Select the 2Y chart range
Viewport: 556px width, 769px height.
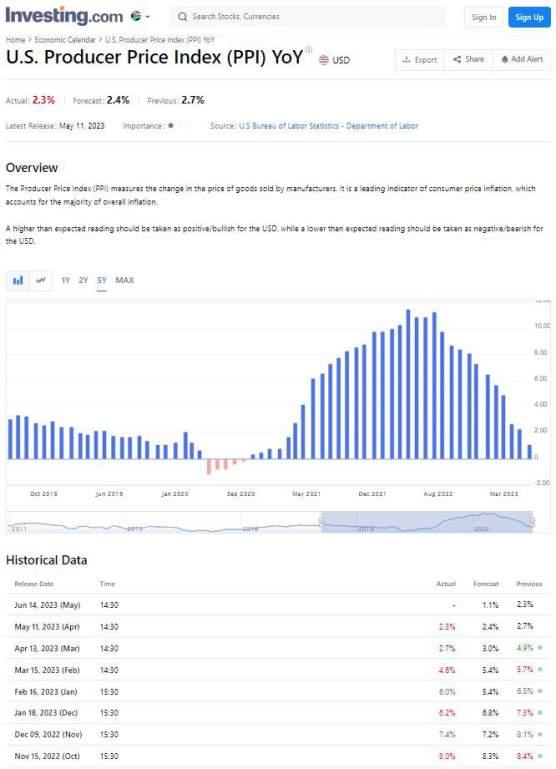pyautogui.click(x=83, y=281)
